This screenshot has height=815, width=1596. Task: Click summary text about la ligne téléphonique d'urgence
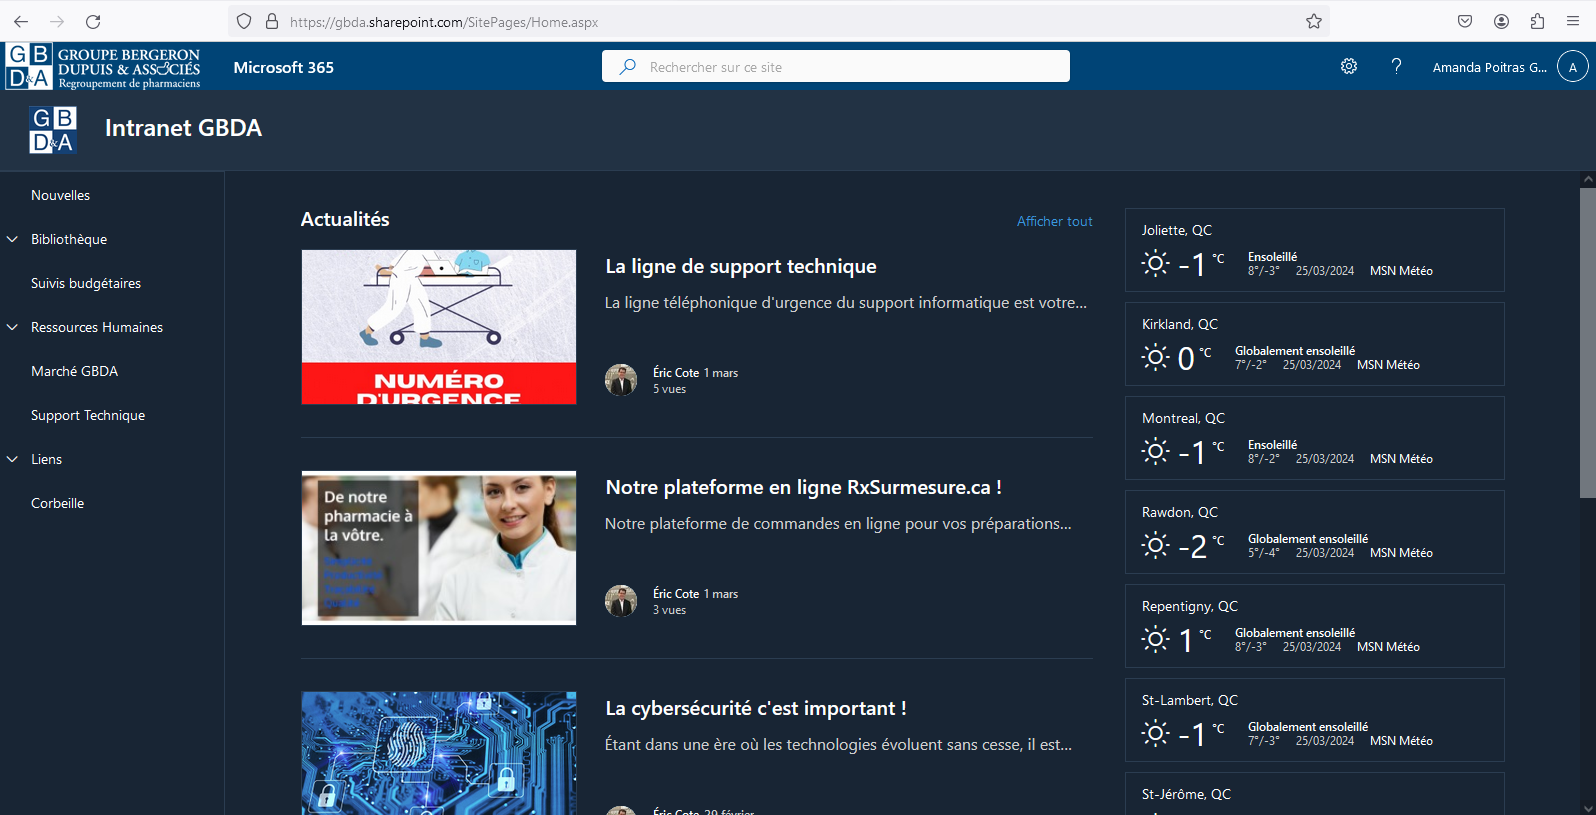846,302
